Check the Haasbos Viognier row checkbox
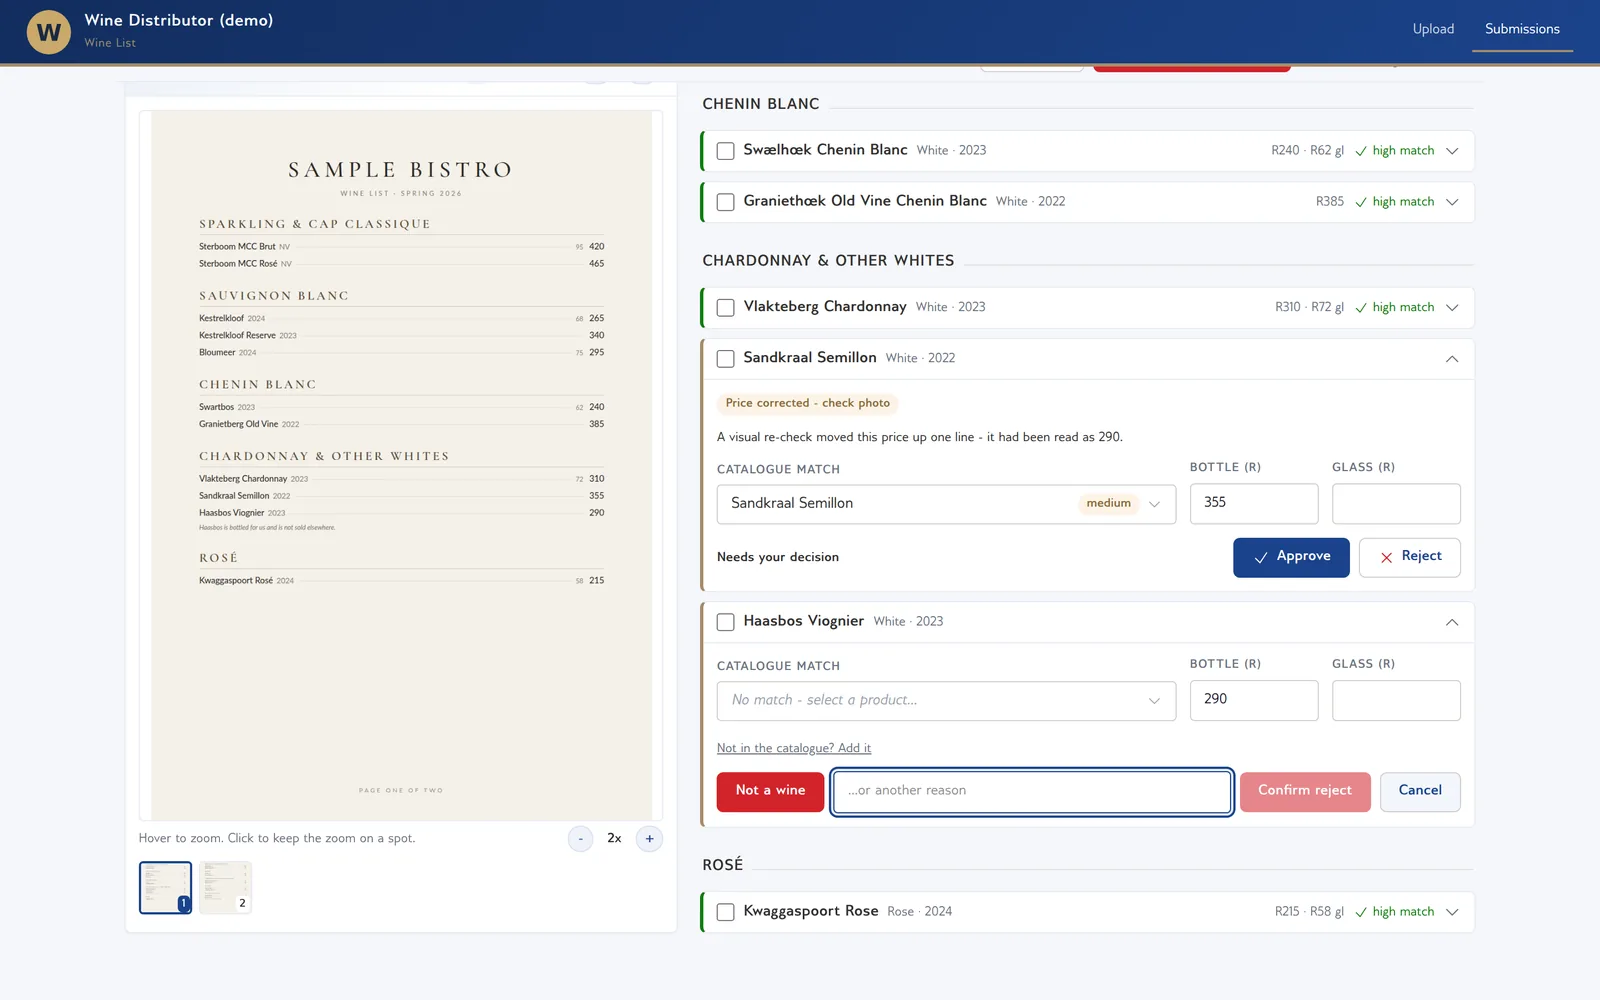Viewport: 1600px width, 1000px height. tap(726, 622)
